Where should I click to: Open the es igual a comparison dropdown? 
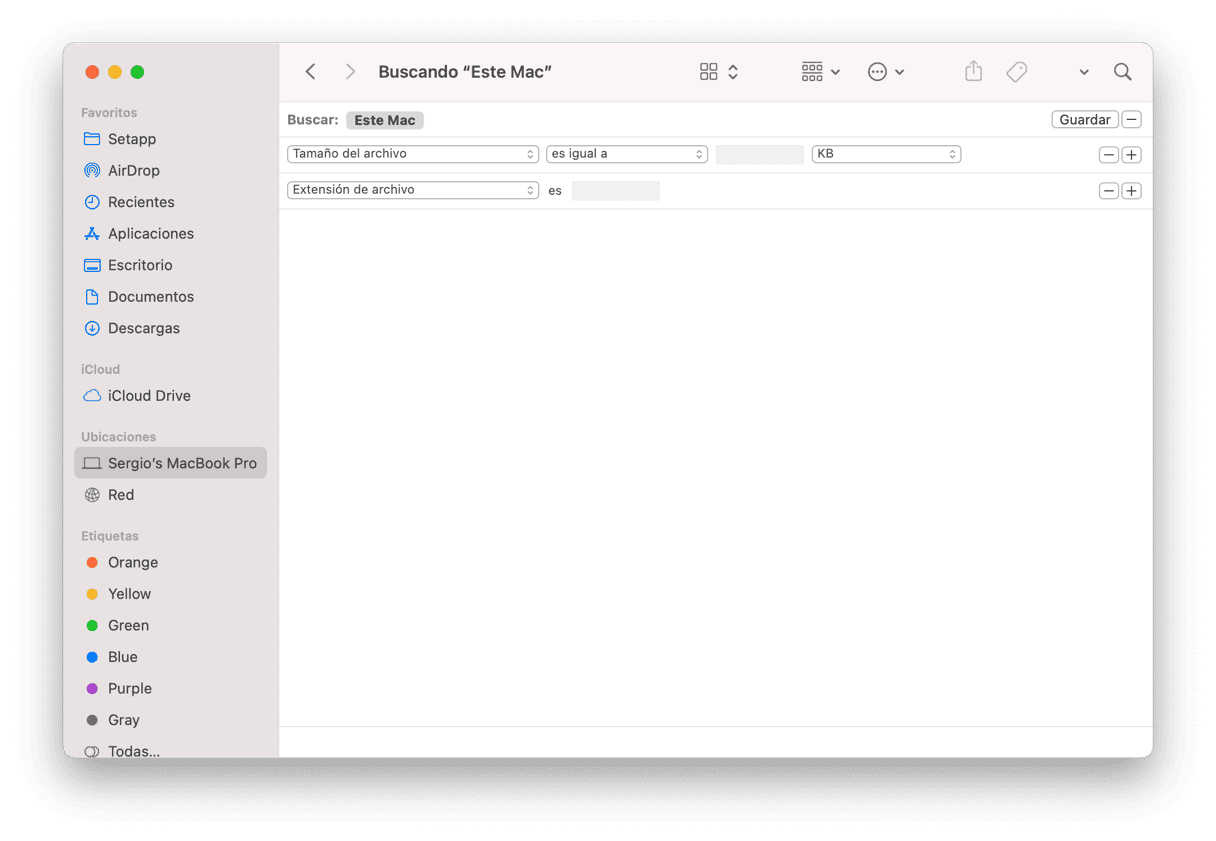(627, 154)
